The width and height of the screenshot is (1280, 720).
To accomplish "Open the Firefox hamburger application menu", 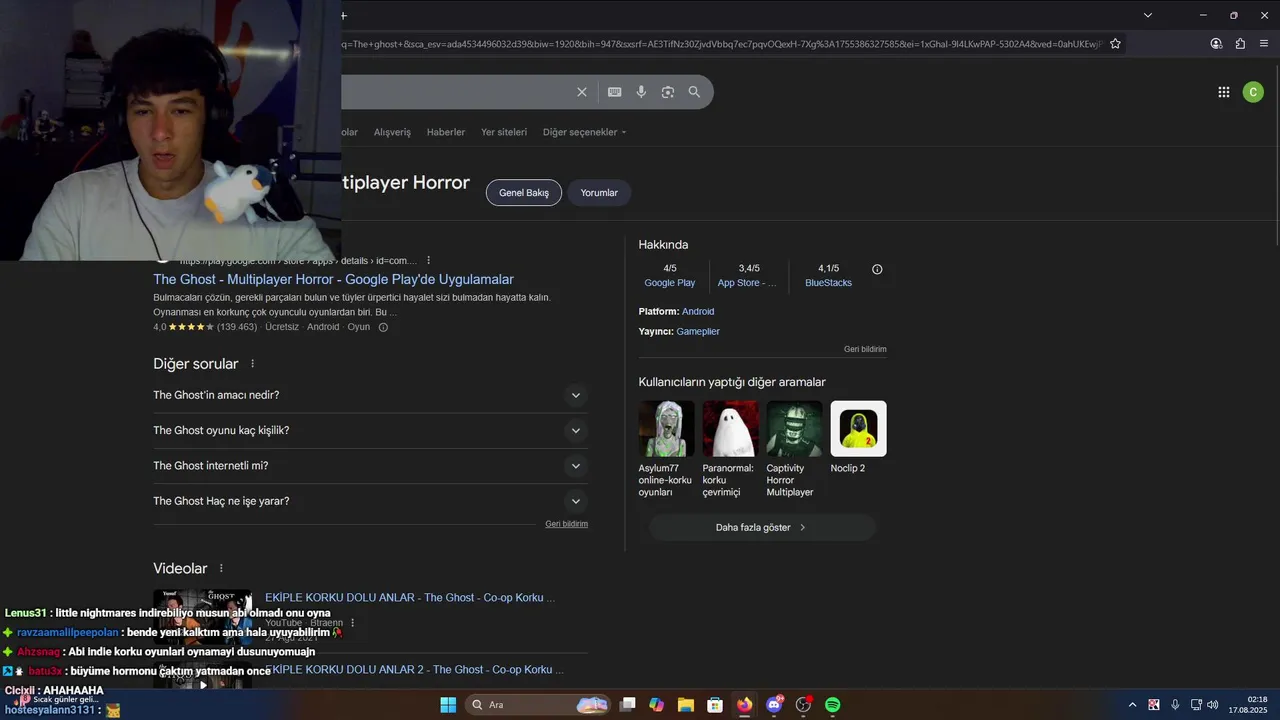I will click(x=1264, y=44).
